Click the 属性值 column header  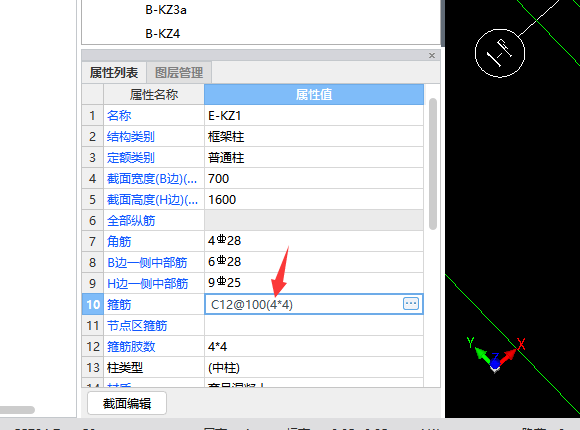tap(314, 95)
